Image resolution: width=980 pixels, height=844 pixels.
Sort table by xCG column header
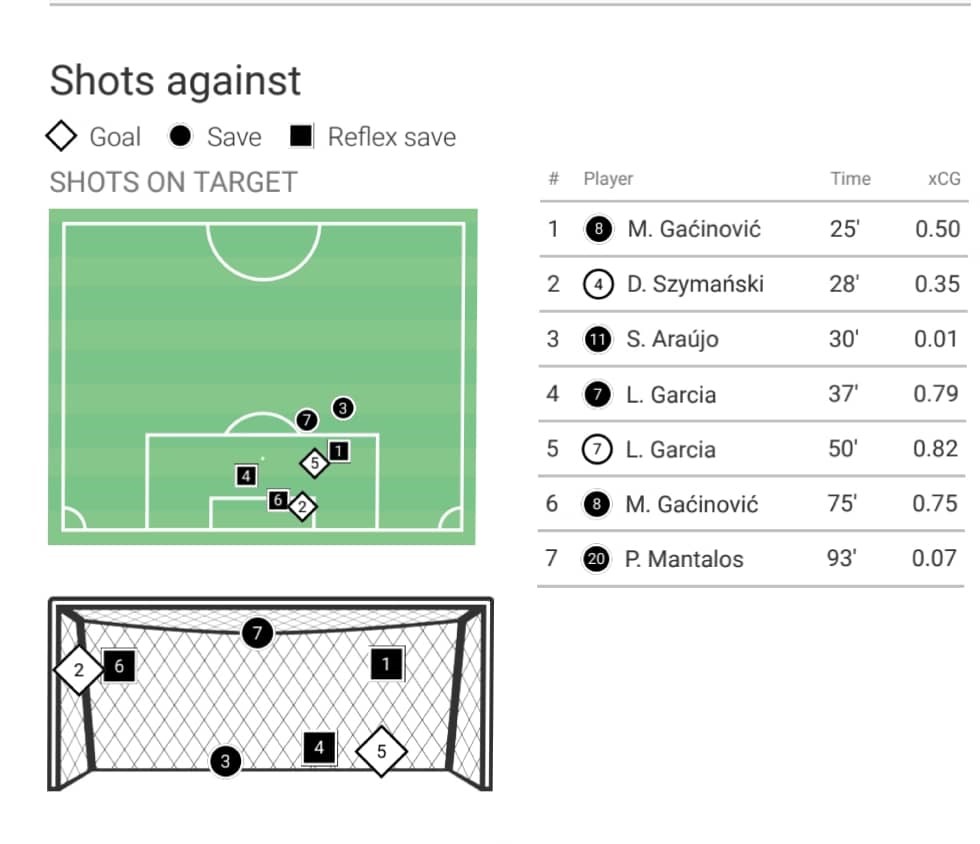point(944,179)
